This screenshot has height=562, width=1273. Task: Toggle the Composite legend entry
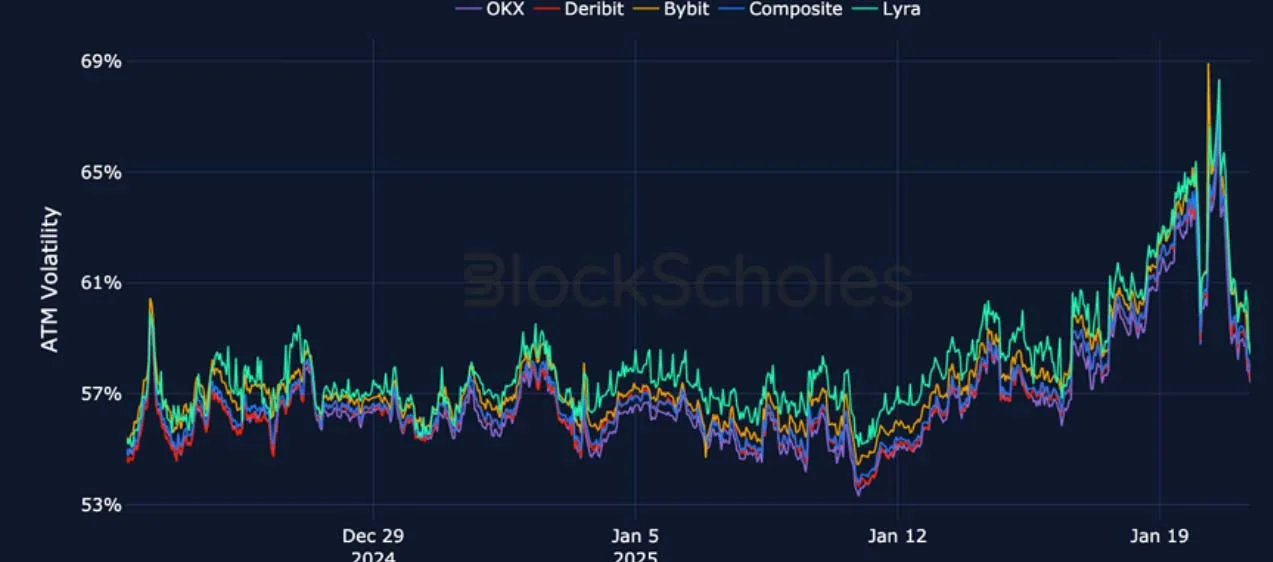tap(781, 9)
